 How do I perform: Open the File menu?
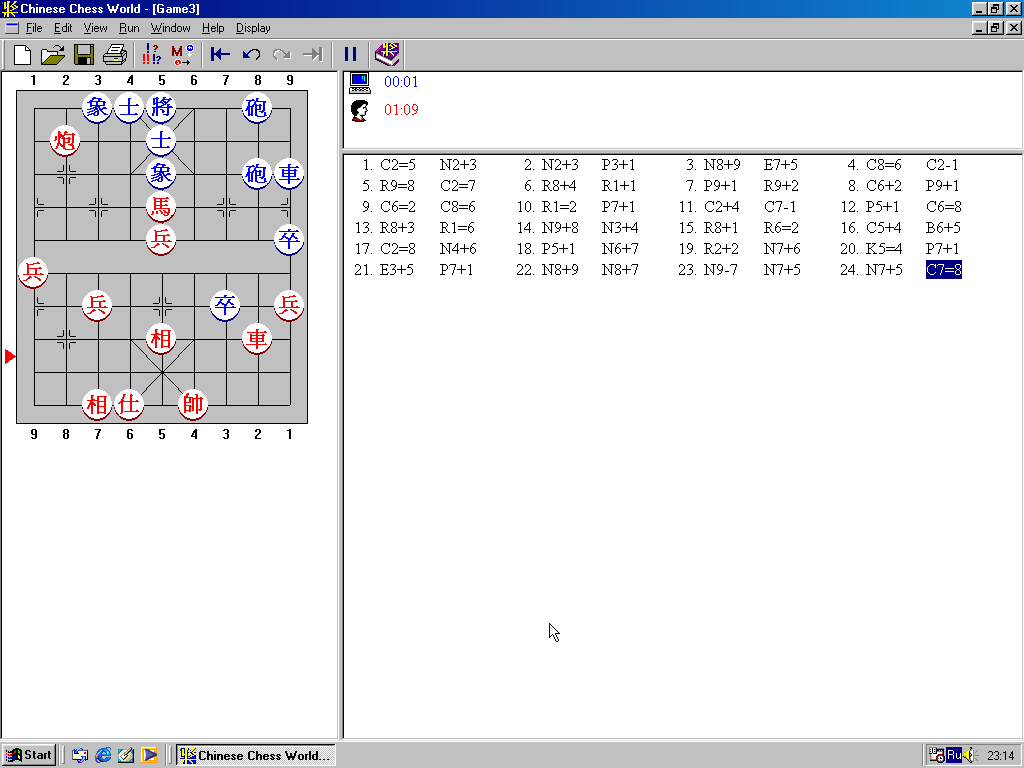pyautogui.click(x=34, y=28)
